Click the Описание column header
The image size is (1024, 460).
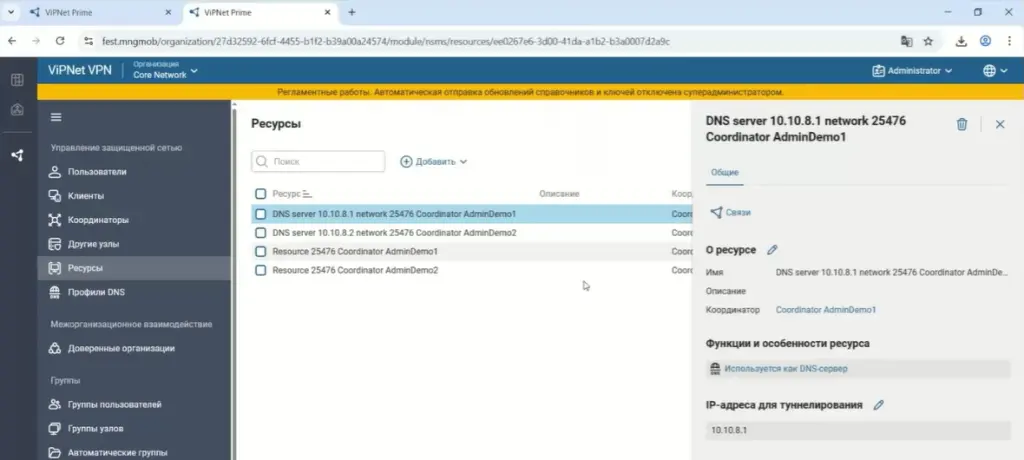pyautogui.click(x=559, y=194)
